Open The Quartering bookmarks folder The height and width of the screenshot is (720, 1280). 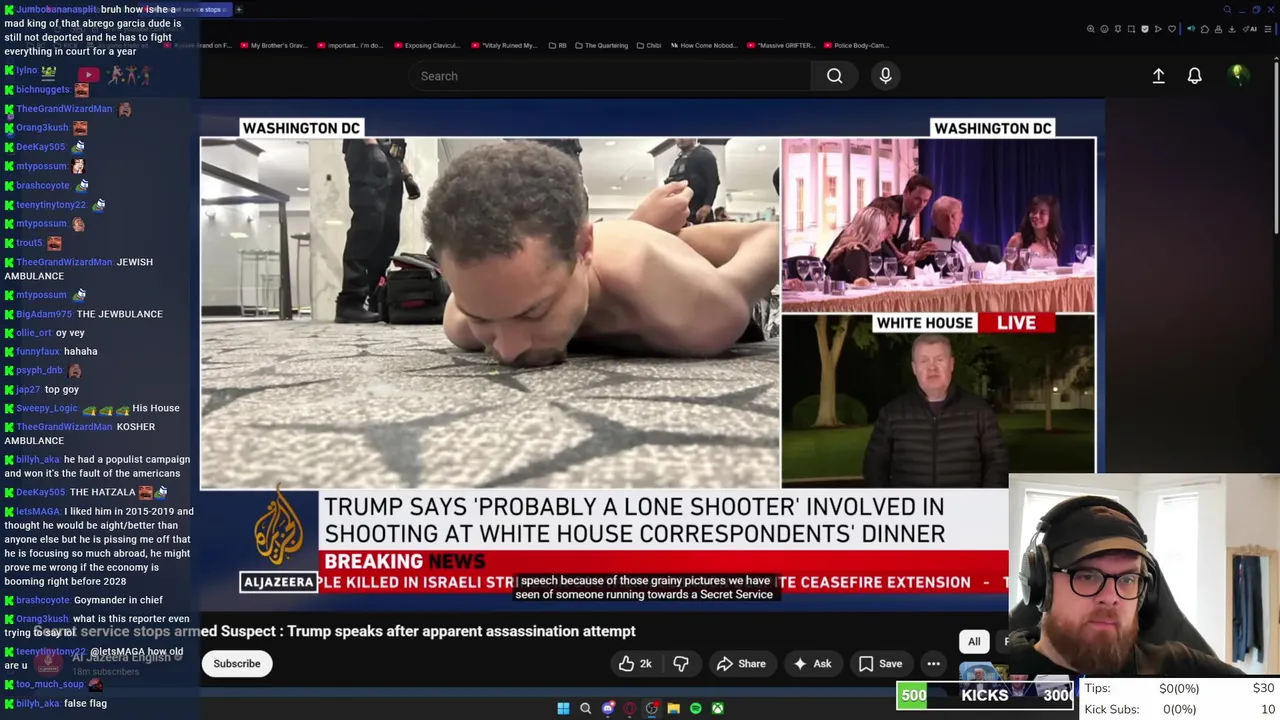(x=601, y=45)
